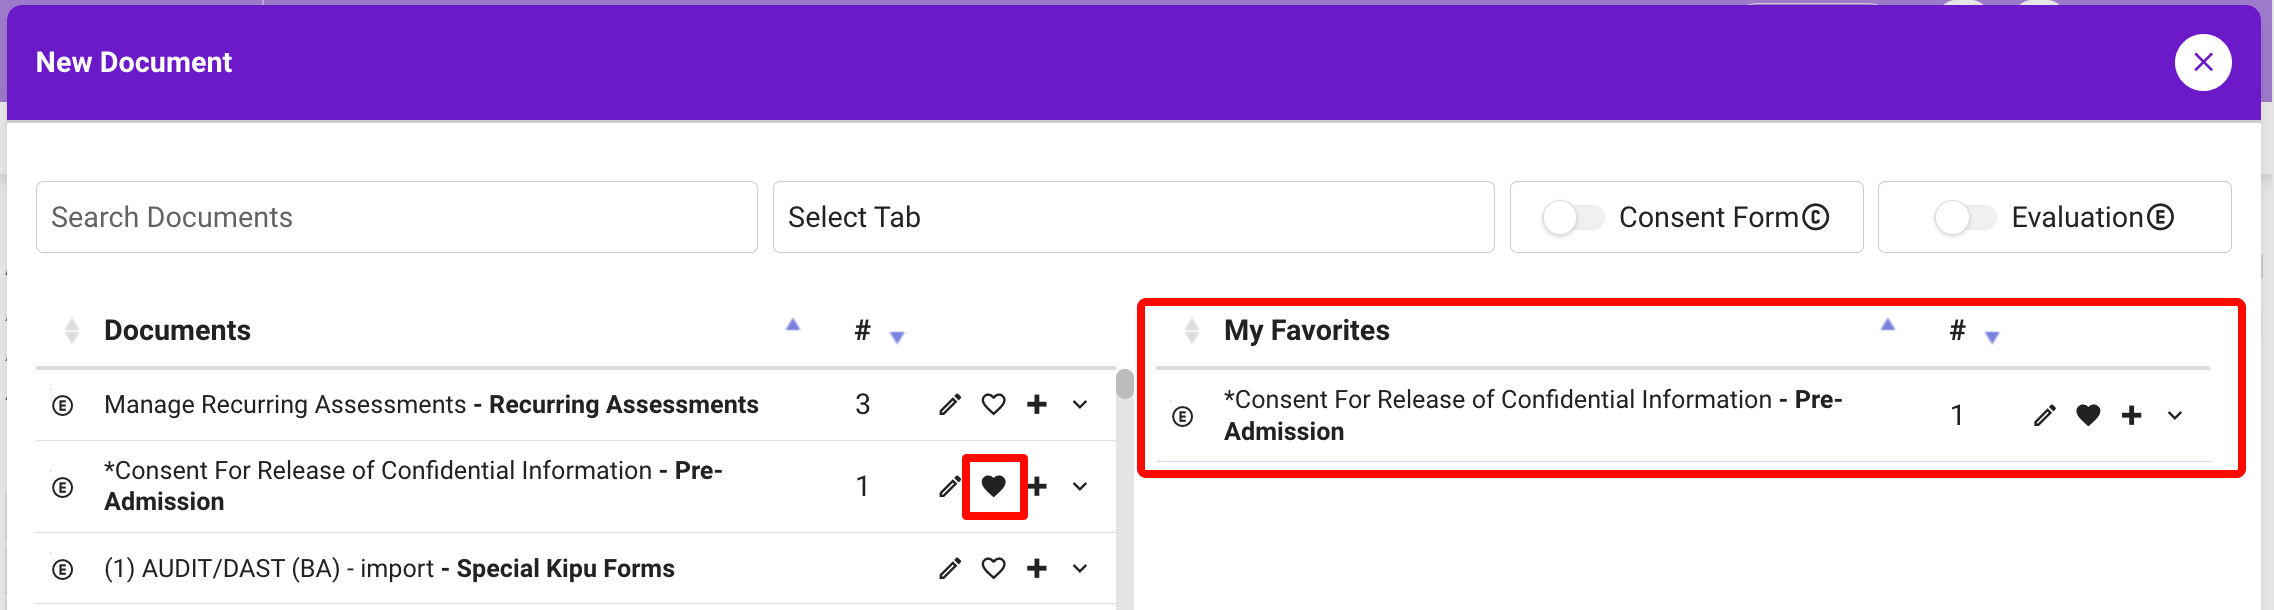Close the New Document dialog

(2203, 62)
